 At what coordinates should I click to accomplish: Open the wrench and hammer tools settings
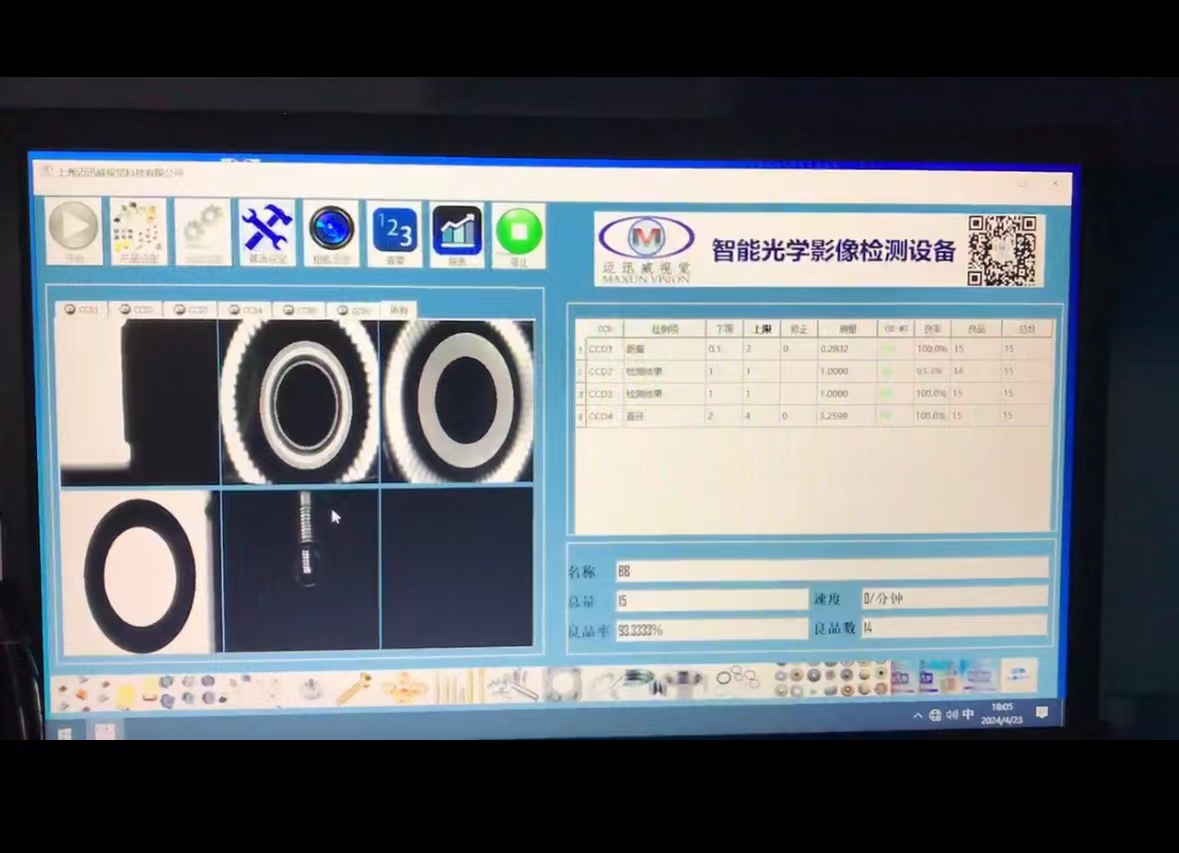pyautogui.click(x=267, y=233)
